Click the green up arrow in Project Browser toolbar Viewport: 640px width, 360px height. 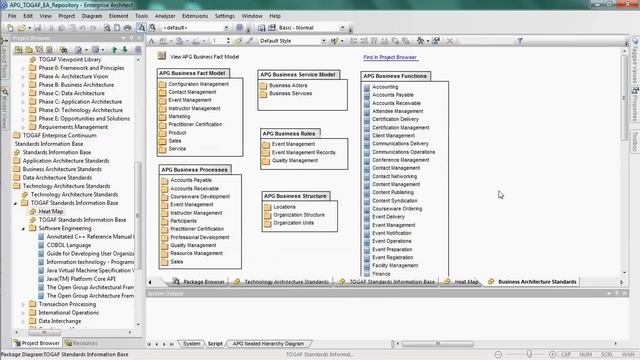(x=114, y=50)
